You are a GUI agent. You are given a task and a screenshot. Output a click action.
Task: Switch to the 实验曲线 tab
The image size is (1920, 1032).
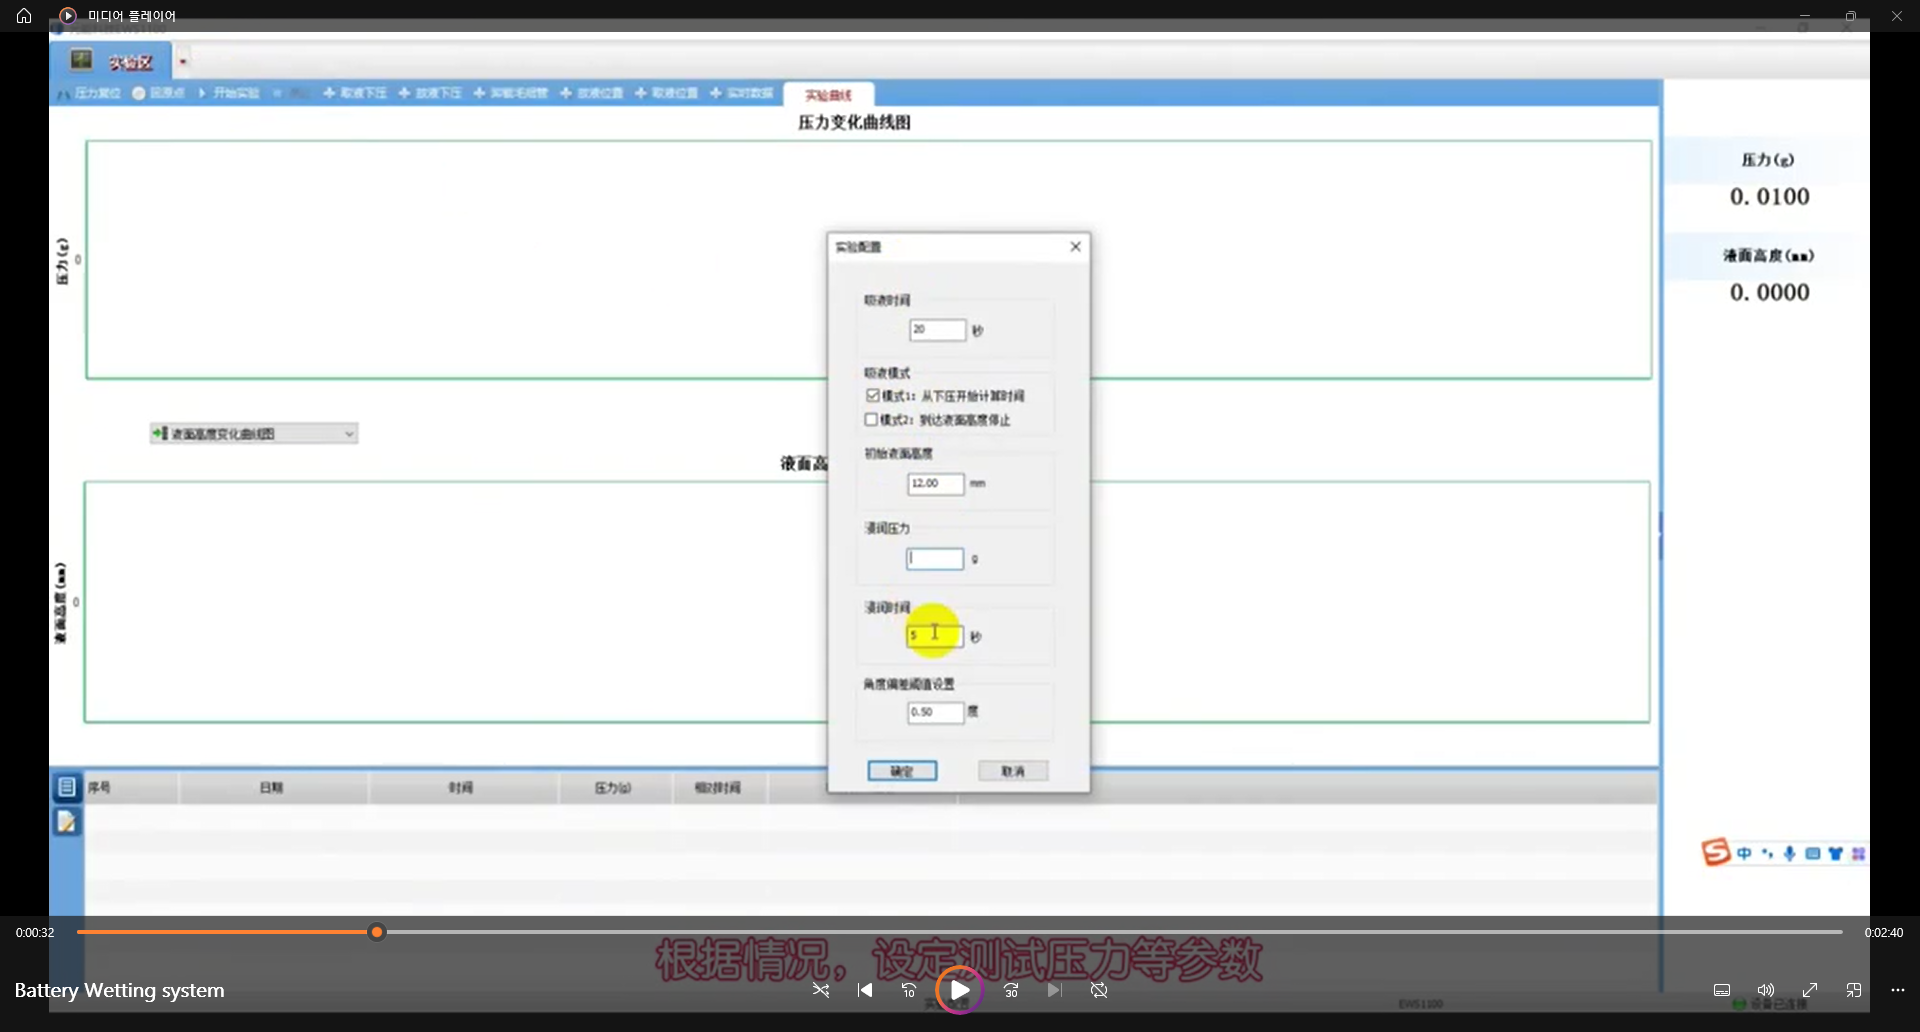(x=829, y=95)
